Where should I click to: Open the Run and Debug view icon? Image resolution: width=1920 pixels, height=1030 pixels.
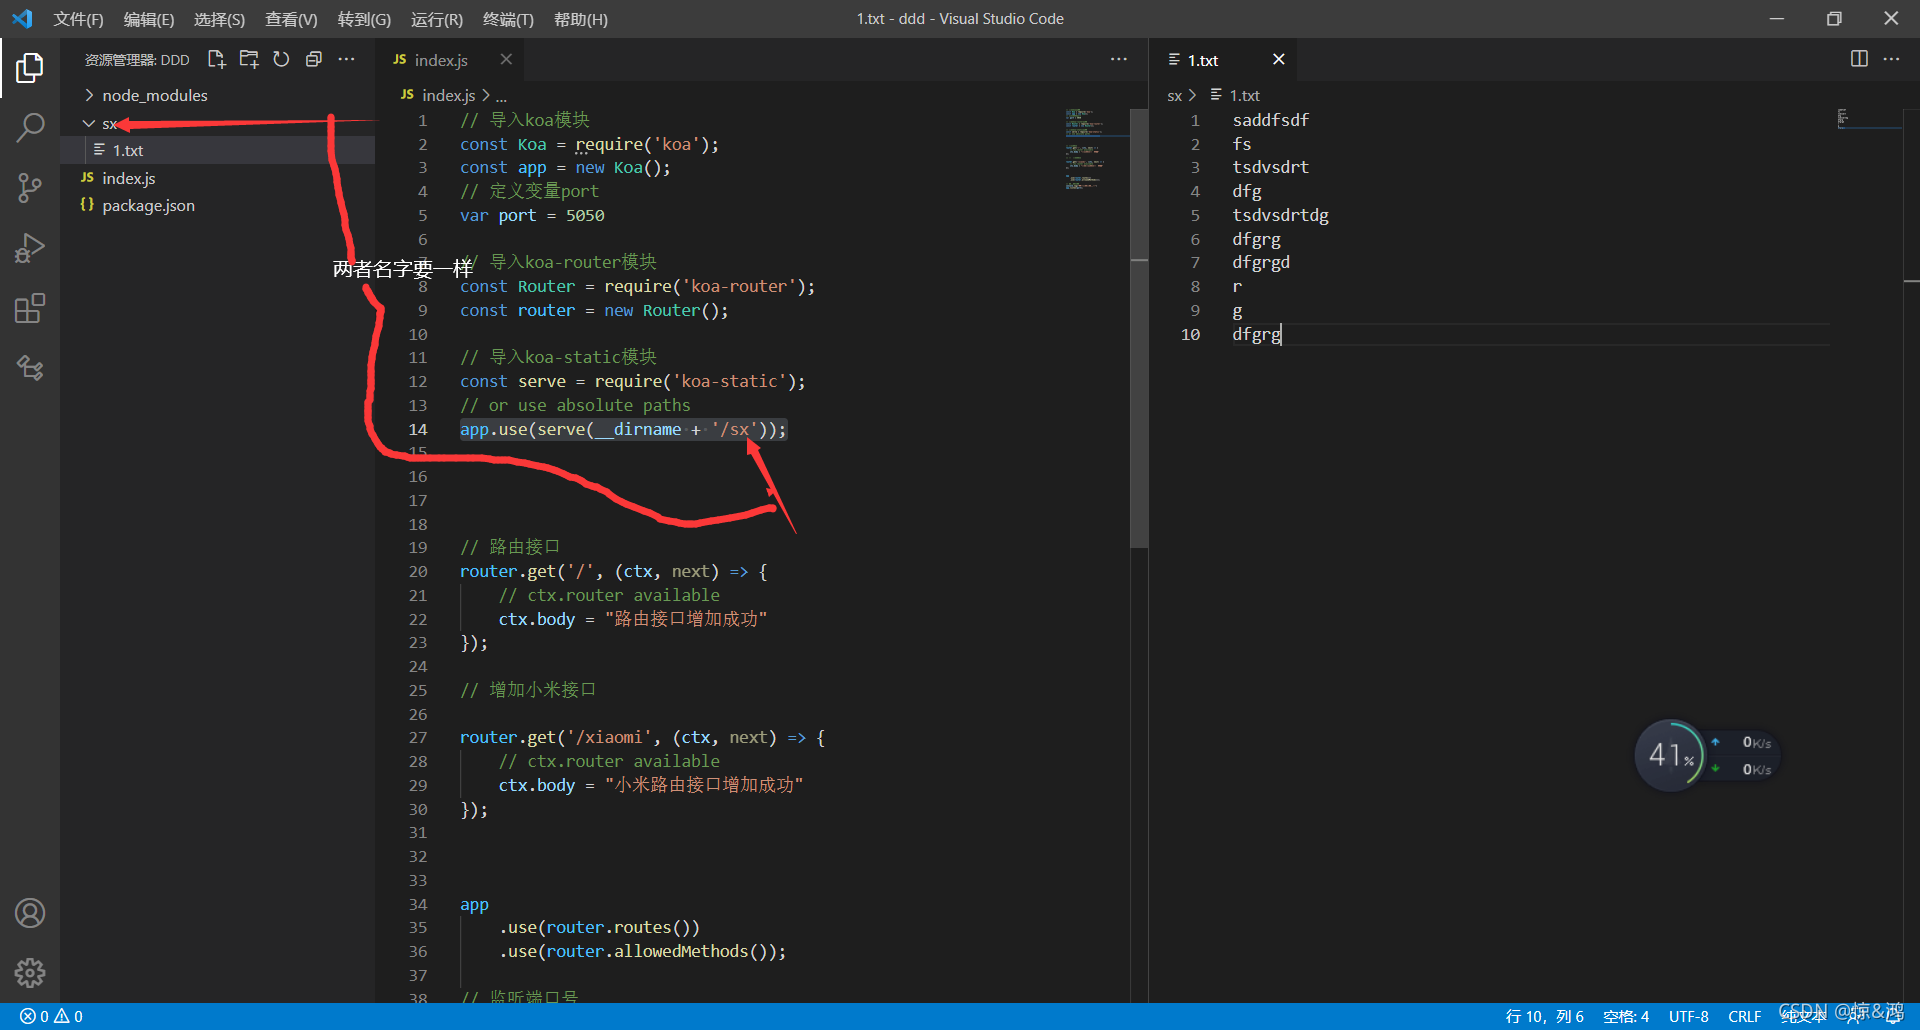(30, 248)
